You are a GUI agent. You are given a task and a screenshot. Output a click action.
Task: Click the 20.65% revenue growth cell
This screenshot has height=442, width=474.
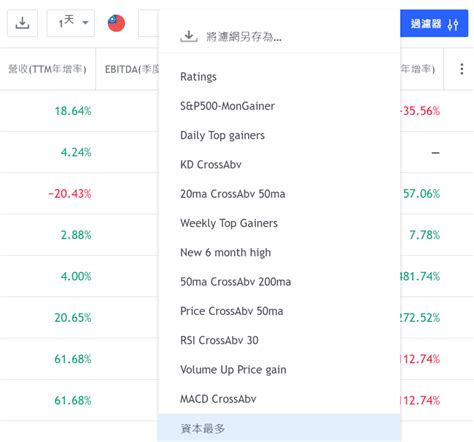[x=73, y=318]
